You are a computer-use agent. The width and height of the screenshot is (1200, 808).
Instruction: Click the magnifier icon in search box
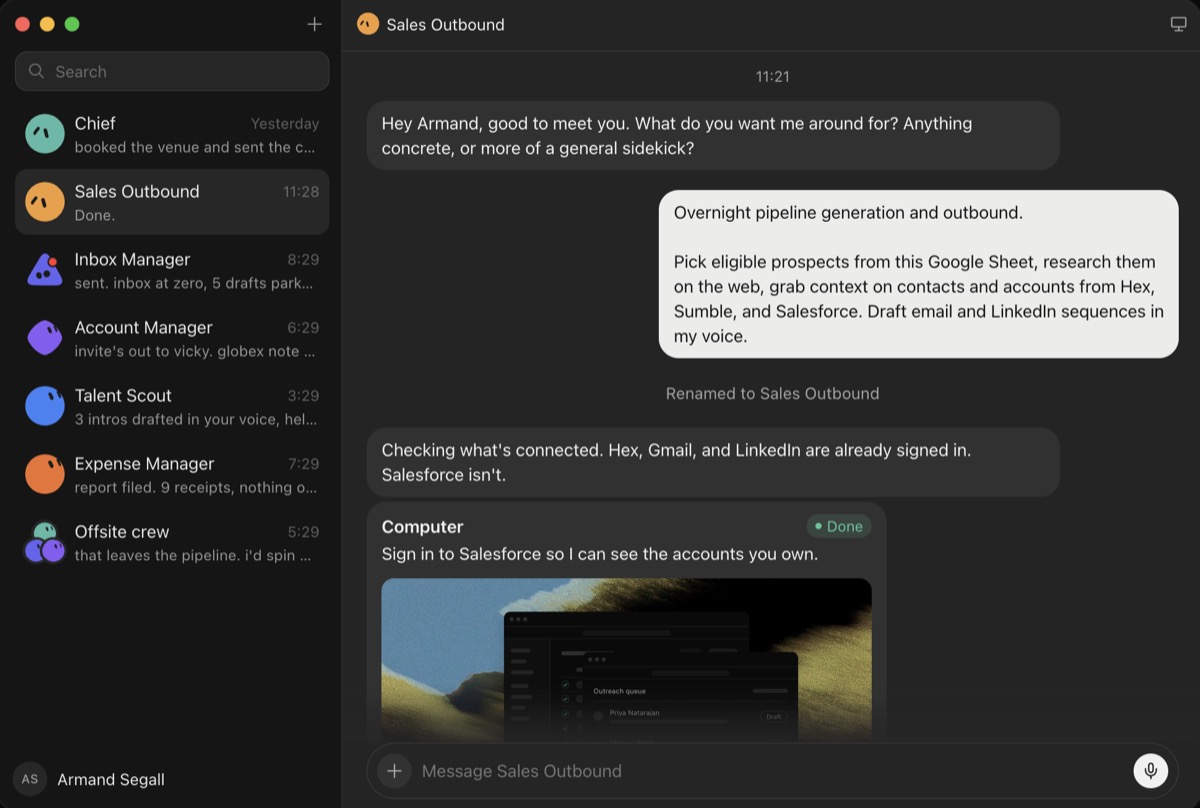37,71
